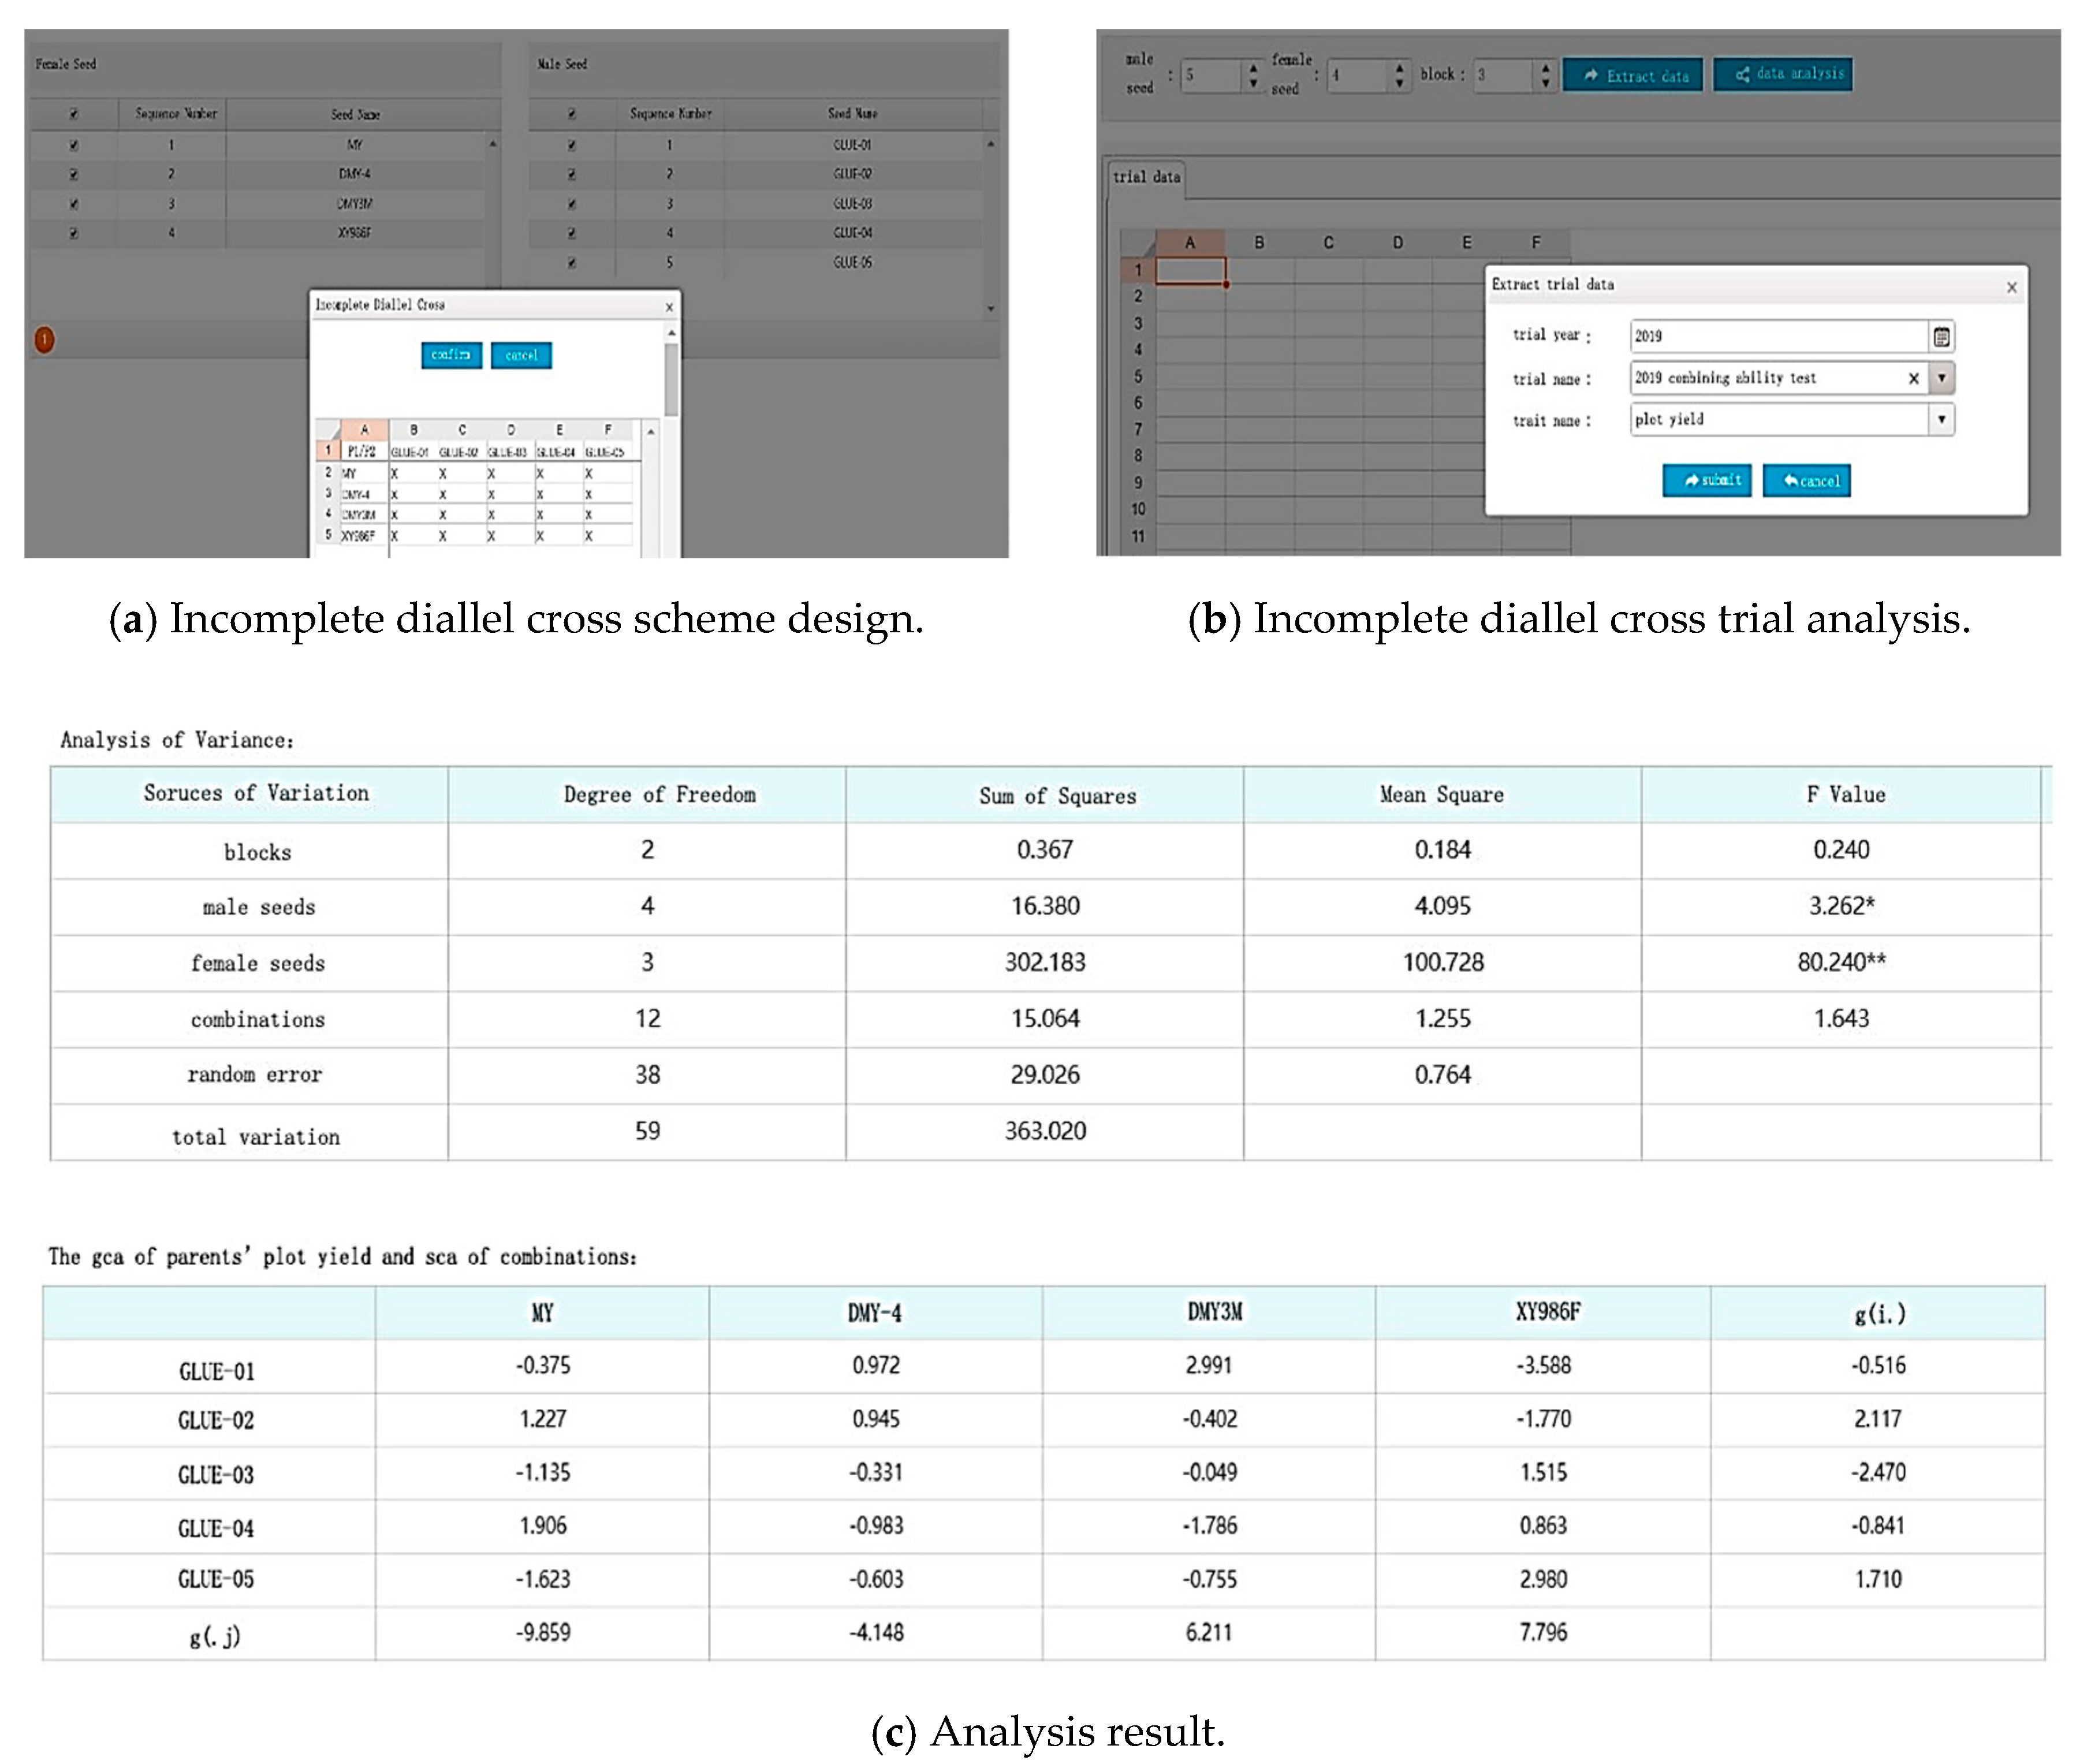Toggle select-all checkbox in Male Seed header
This screenshot has height=1764, width=2091.
572,114
